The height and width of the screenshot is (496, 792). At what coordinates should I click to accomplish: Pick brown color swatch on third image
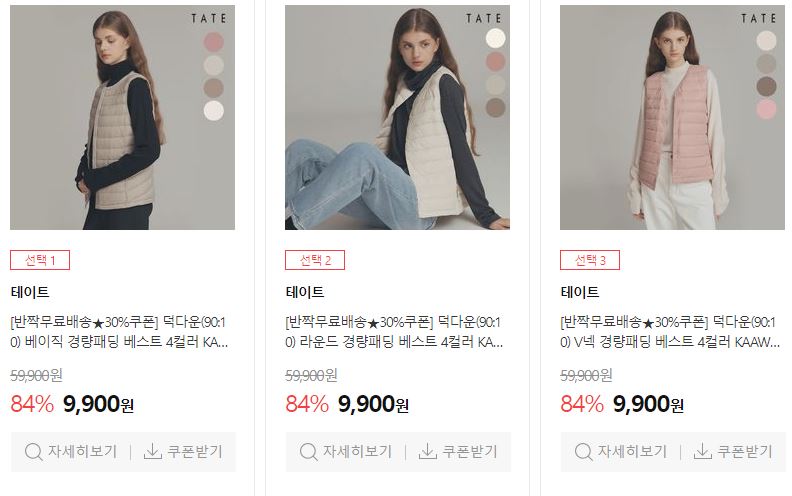pos(766,86)
